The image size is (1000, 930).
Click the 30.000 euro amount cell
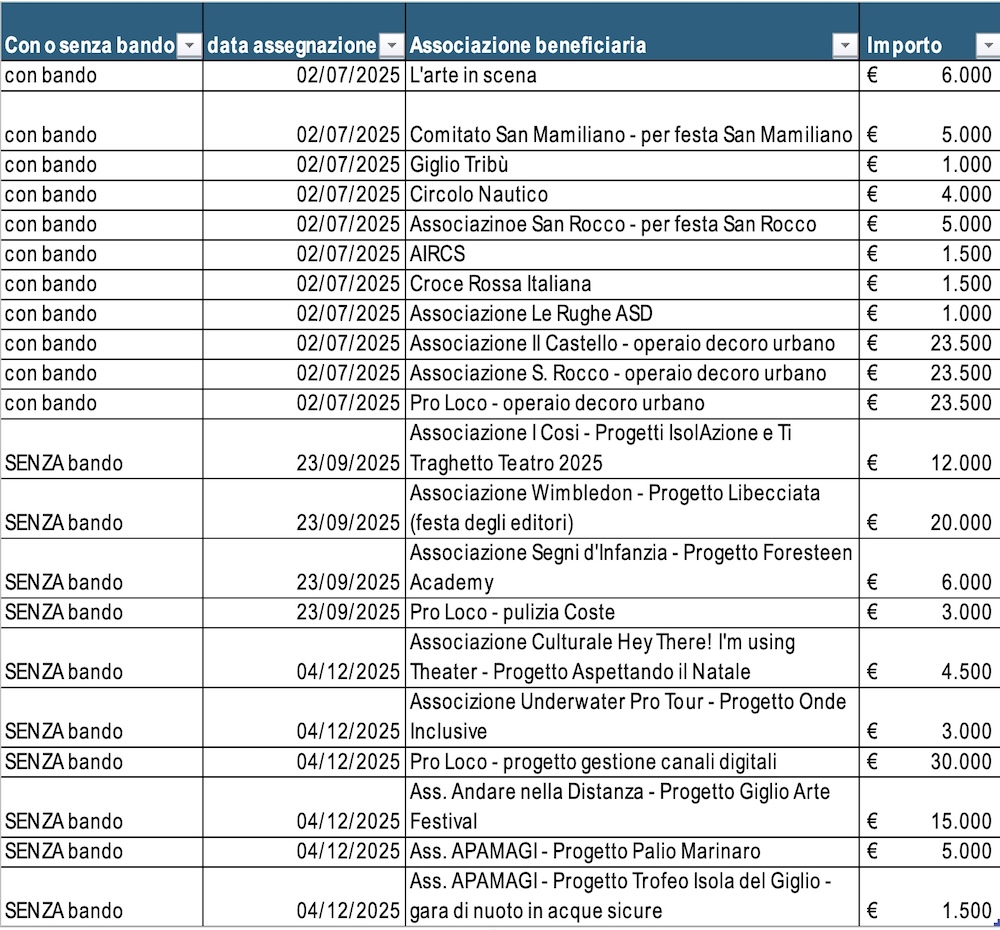pos(929,762)
